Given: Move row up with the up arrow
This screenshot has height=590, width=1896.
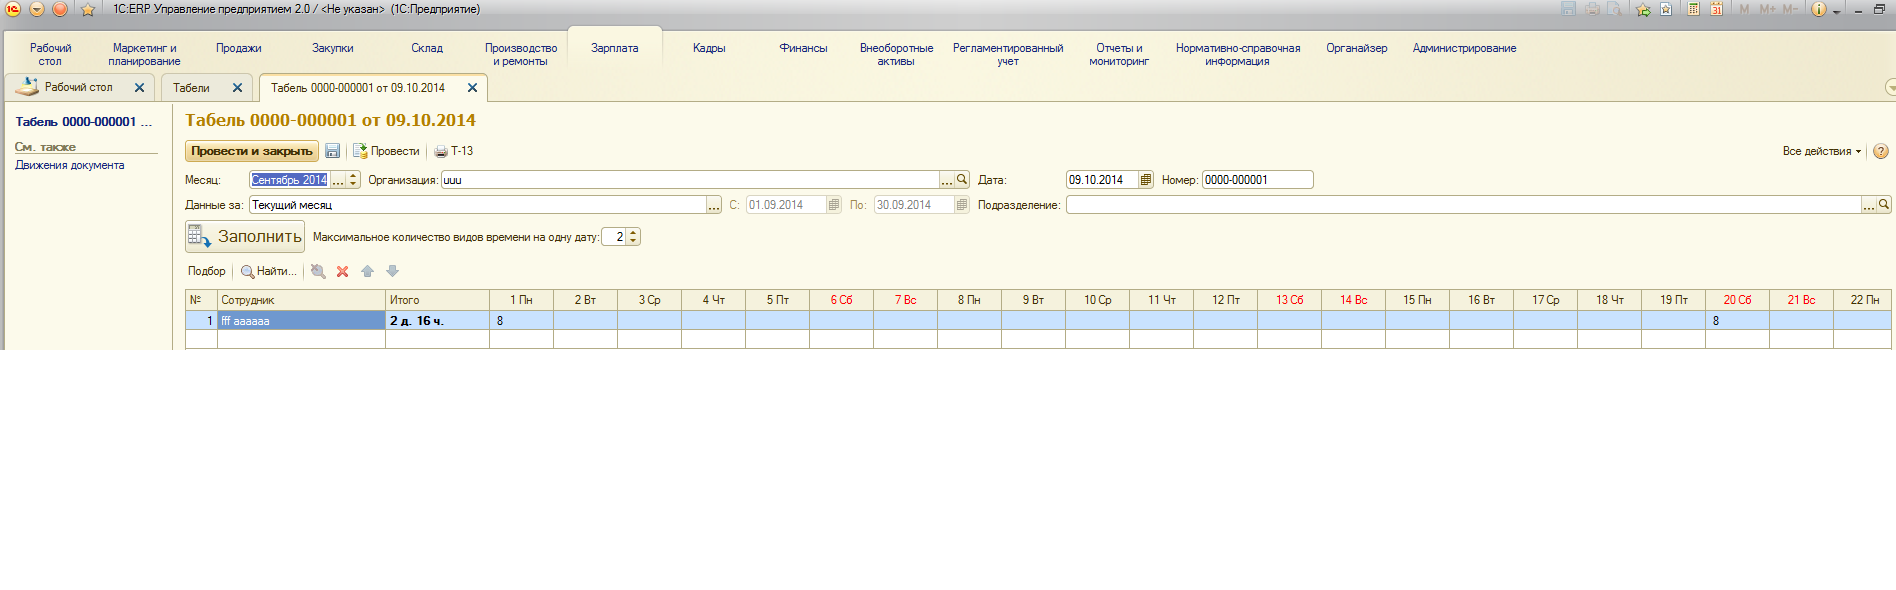Looking at the screenshot, I should tap(367, 271).
